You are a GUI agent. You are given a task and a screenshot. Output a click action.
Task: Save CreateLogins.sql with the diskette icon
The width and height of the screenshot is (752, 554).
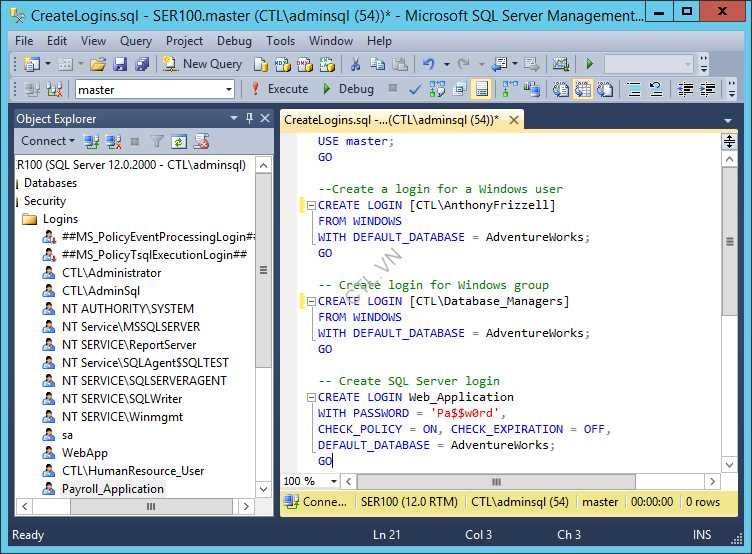click(119, 64)
